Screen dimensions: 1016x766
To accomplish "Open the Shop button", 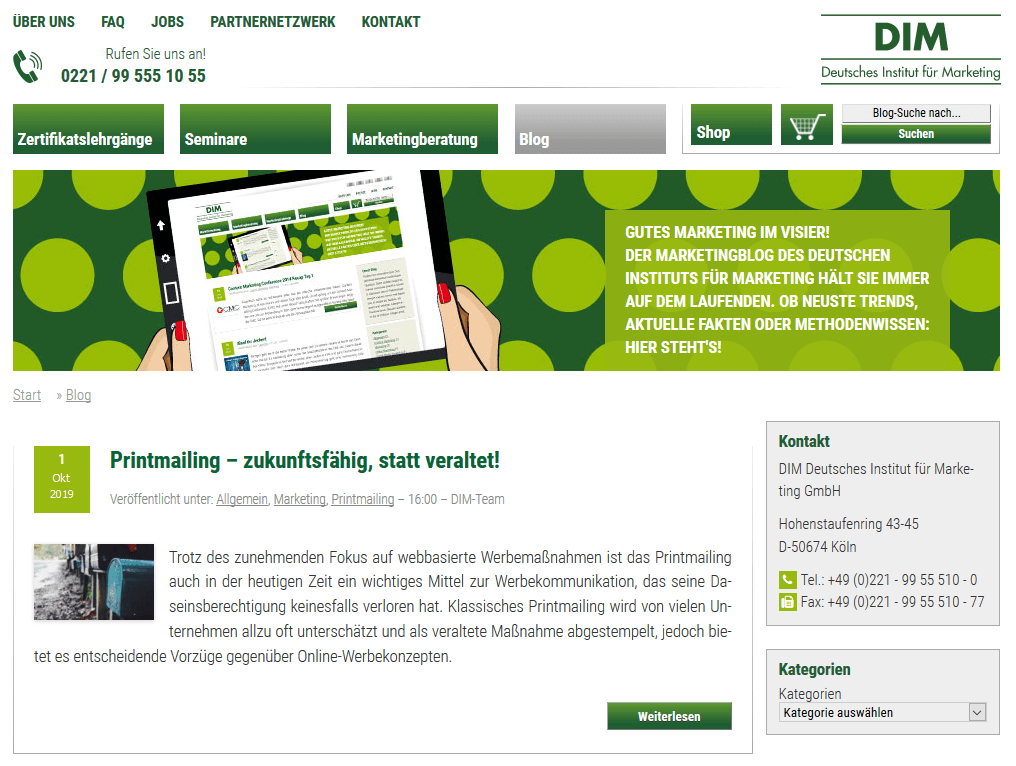I will point(732,125).
